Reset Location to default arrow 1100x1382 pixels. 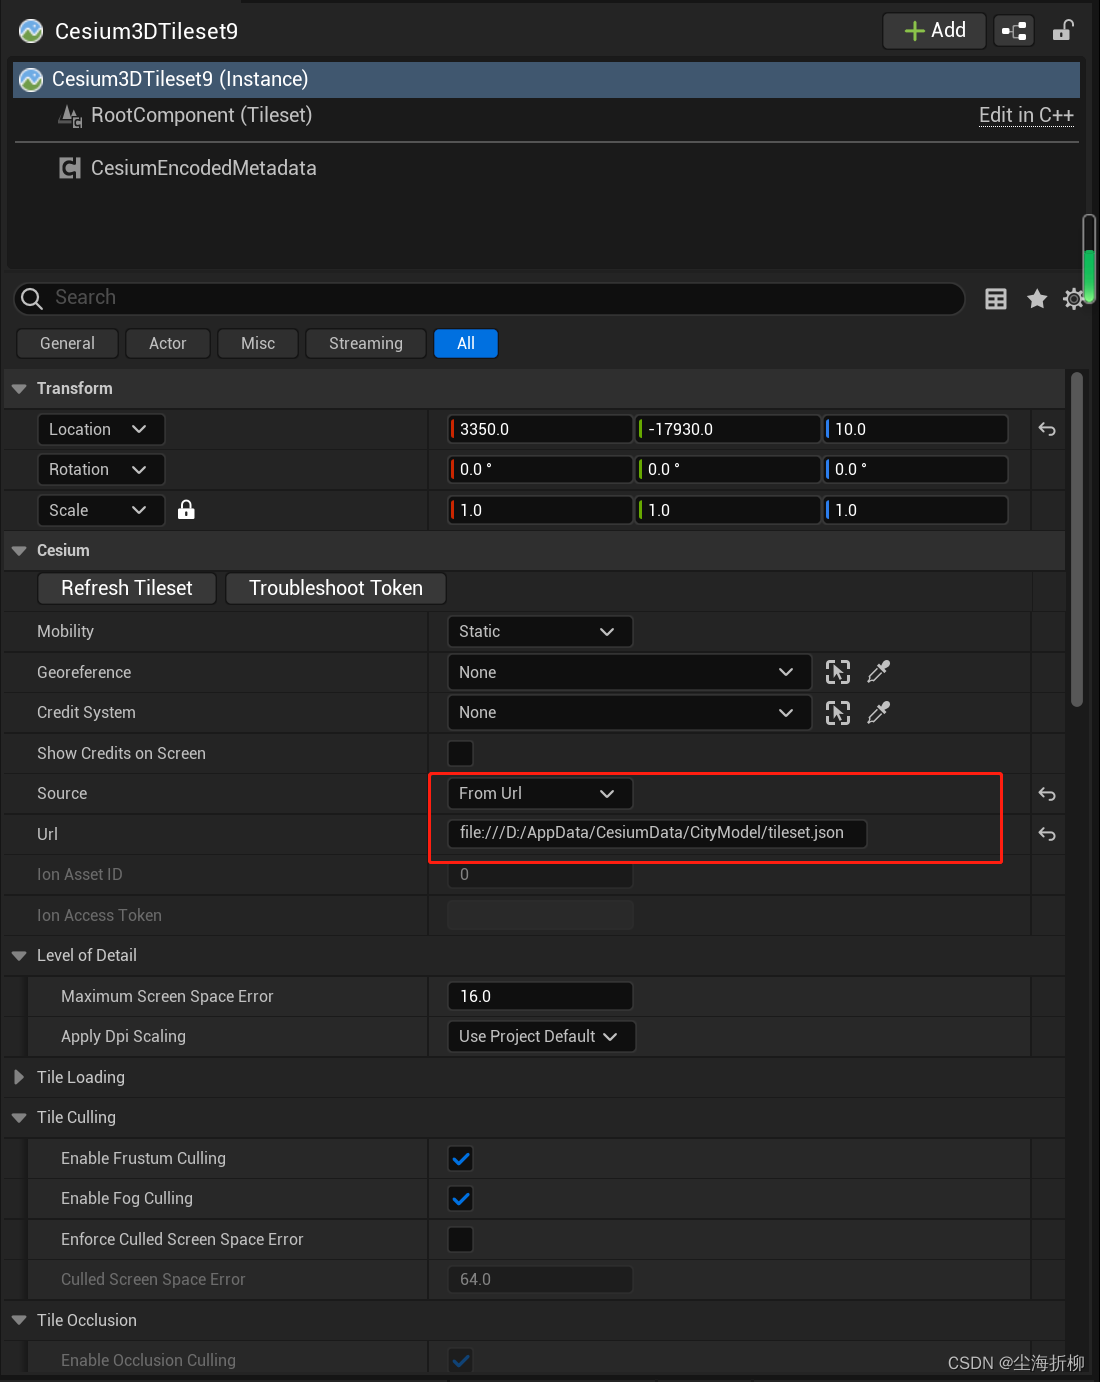click(x=1047, y=429)
